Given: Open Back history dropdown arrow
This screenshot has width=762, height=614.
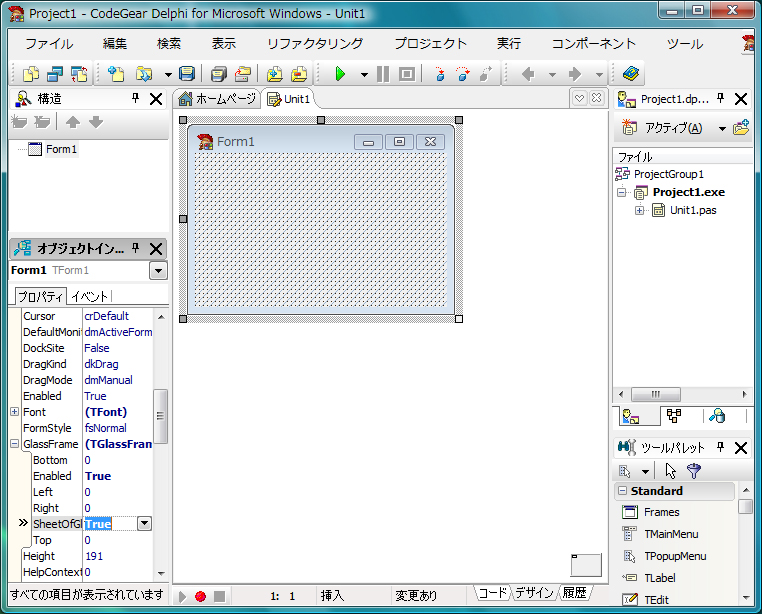Looking at the screenshot, I should point(552,75).
